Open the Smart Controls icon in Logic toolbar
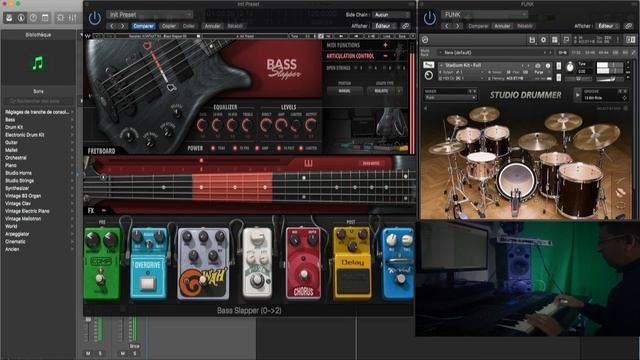Viewport: 640px width, 360px height. pyautogui.click(x=60, y=18)
